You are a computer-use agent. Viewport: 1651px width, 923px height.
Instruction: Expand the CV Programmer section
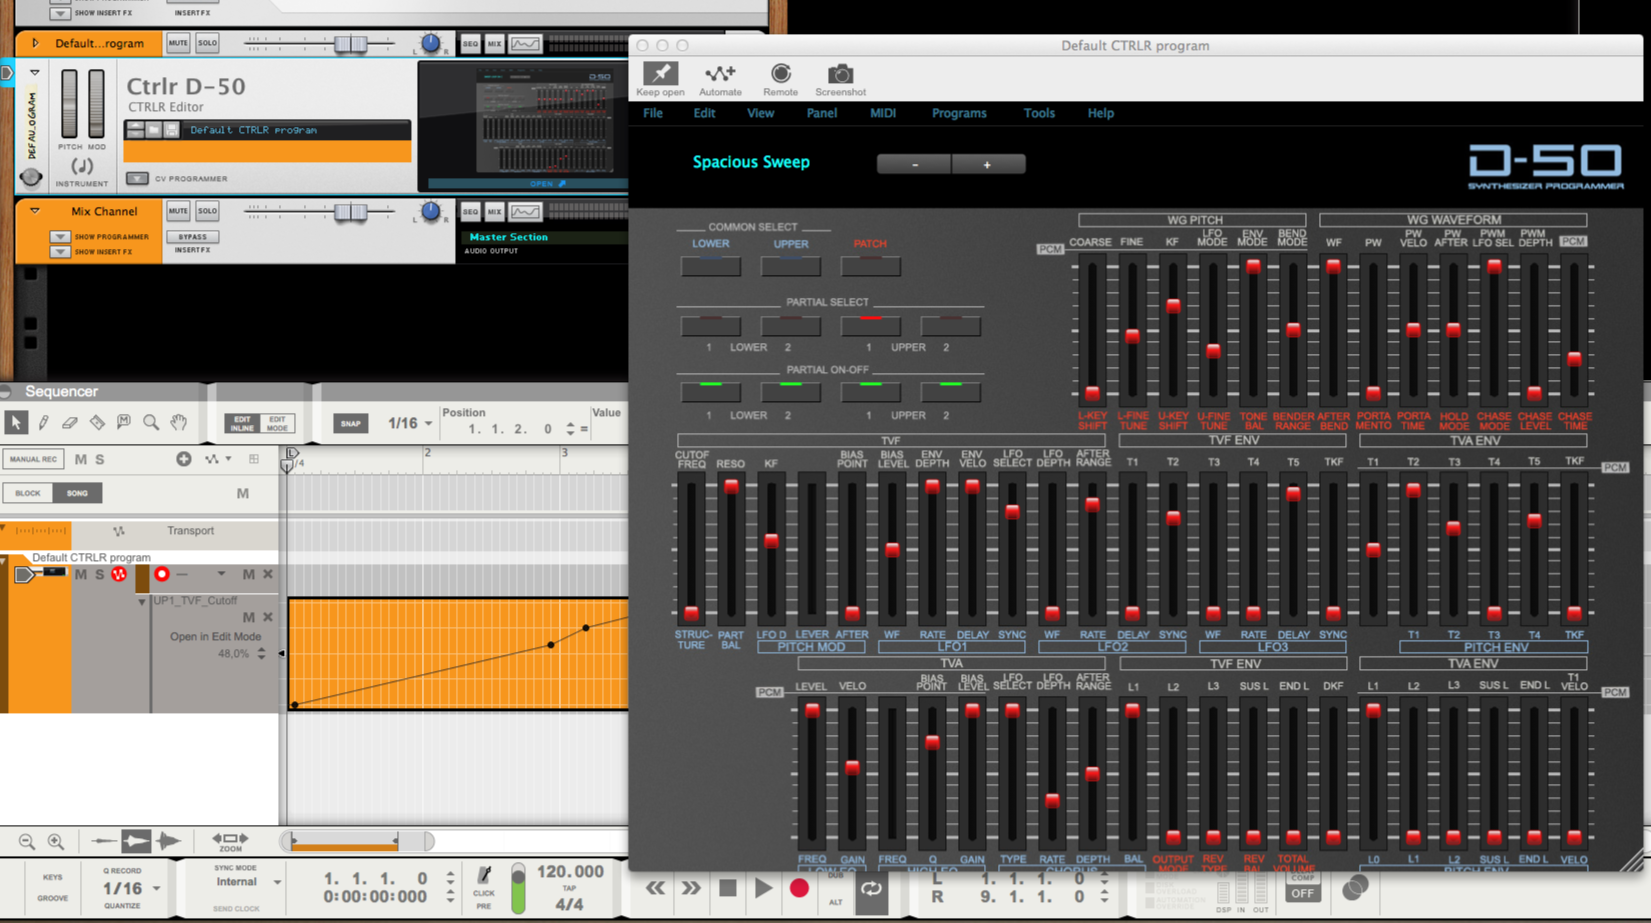pyautogui.click(x=137, y=178)
